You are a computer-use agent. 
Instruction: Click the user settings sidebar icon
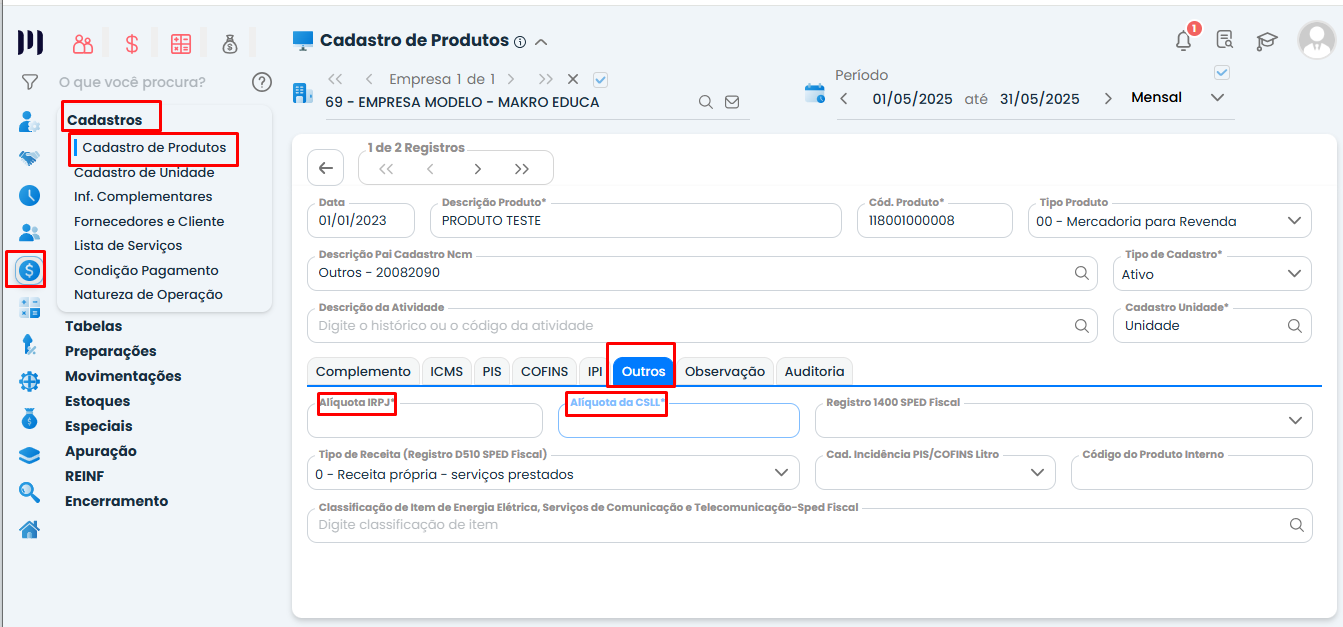30,123
